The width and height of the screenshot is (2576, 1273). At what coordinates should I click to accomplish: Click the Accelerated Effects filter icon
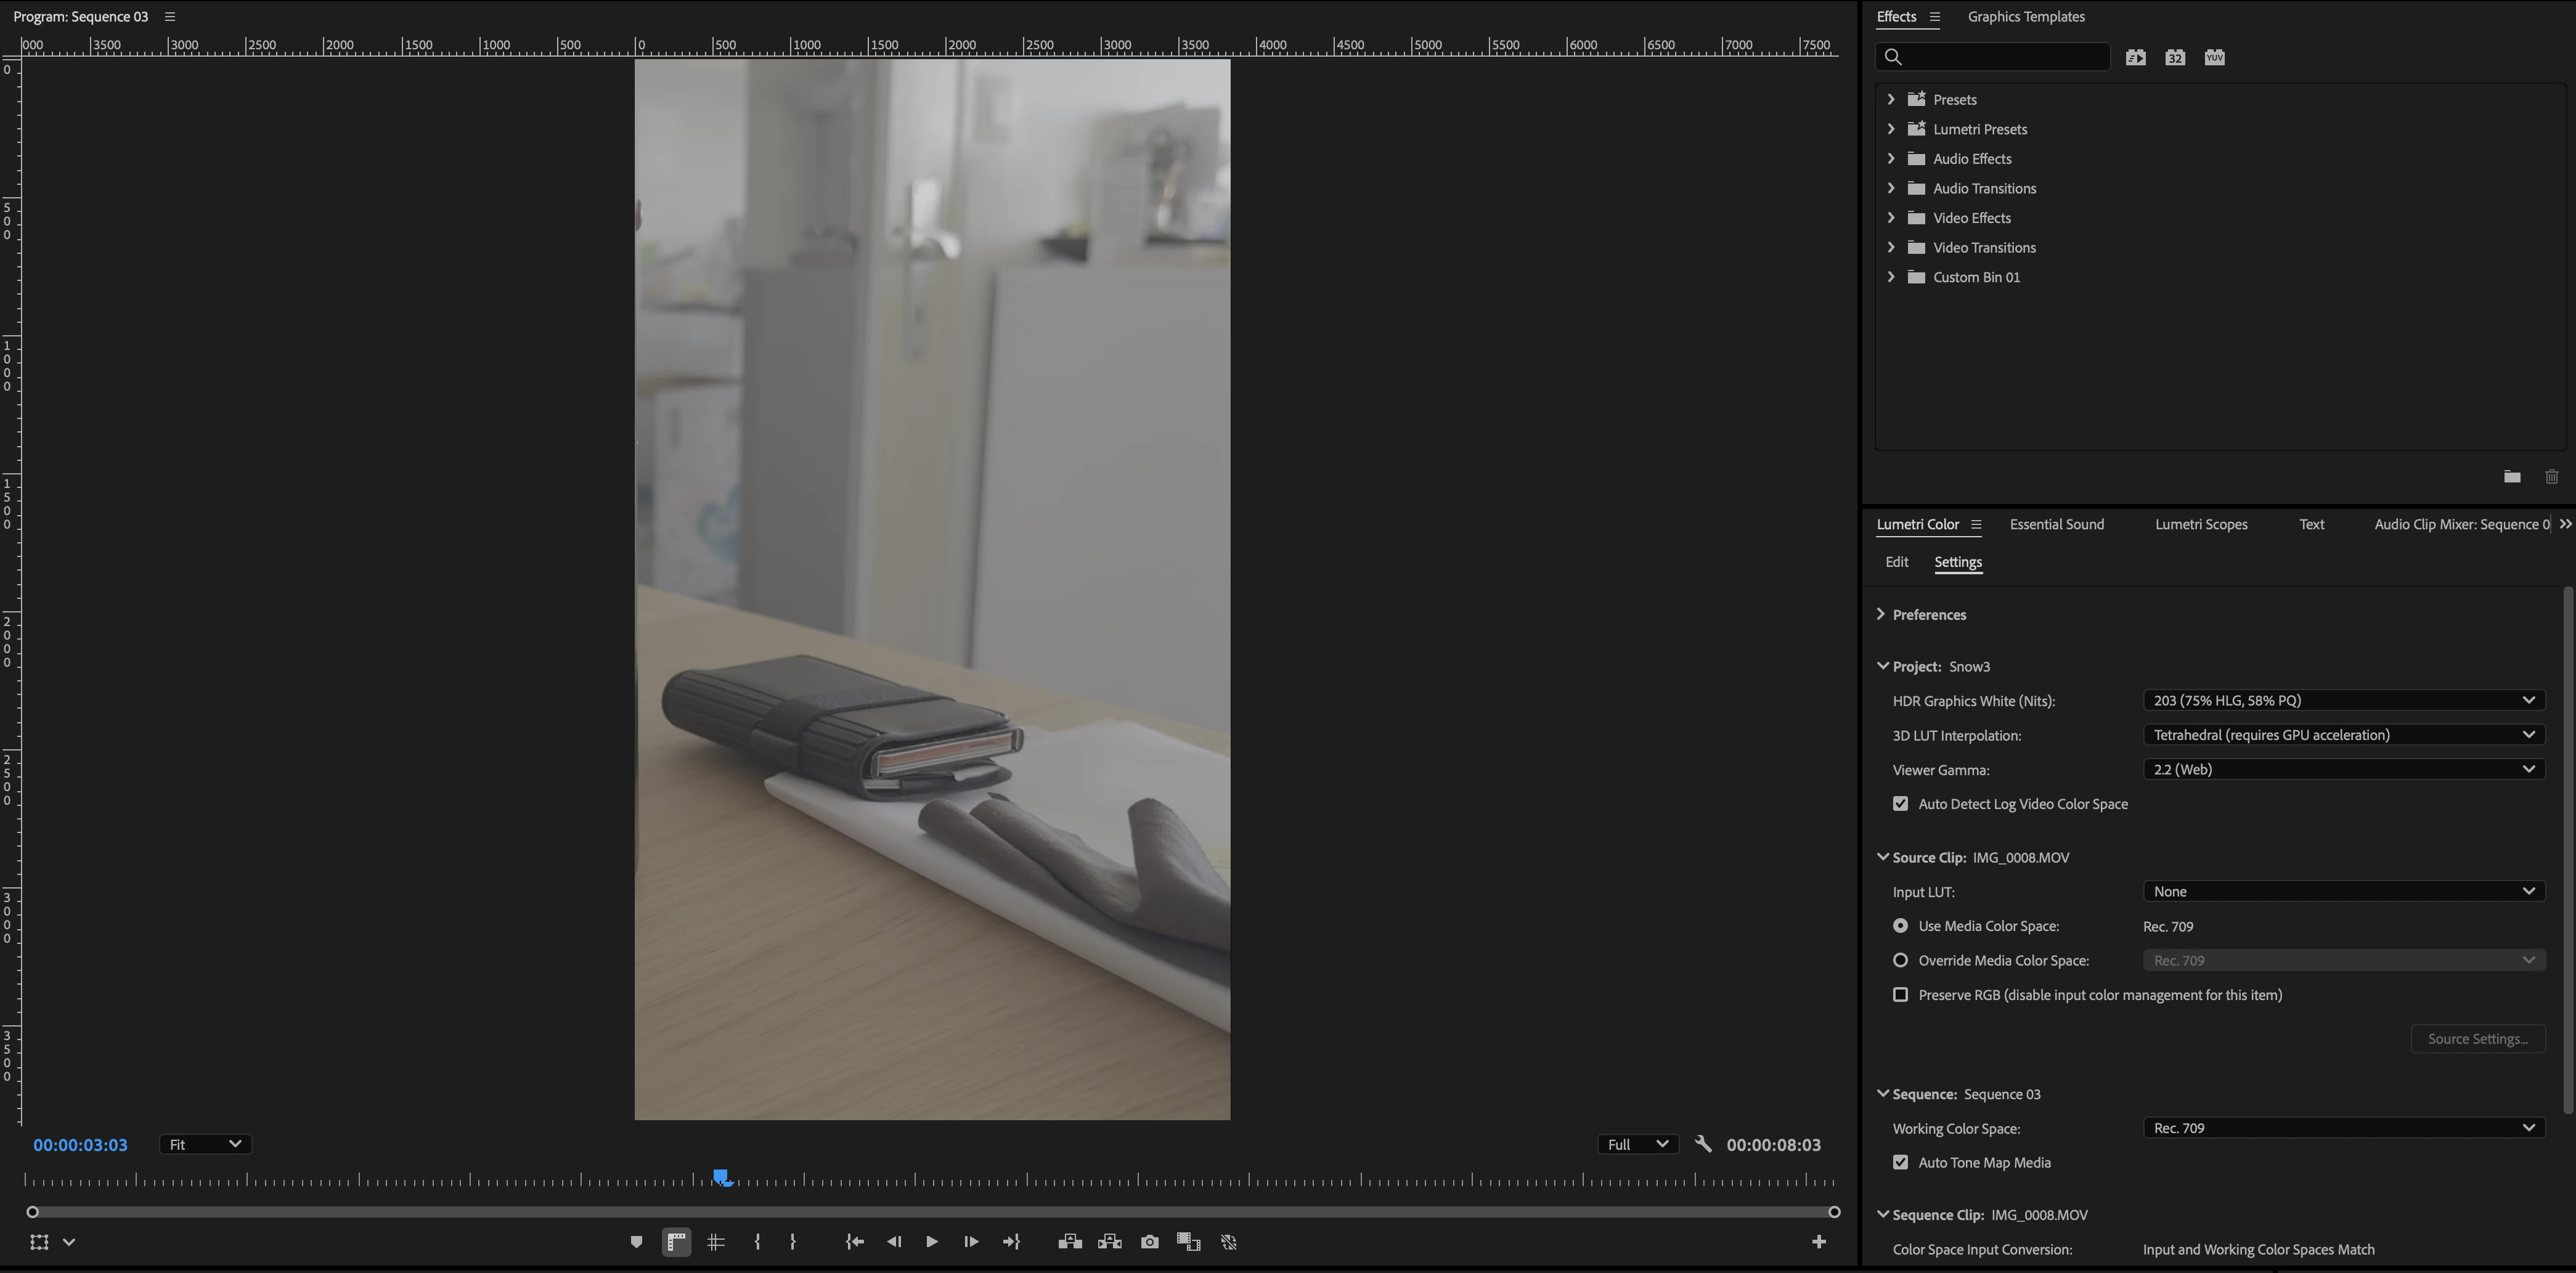point(2135,57)
